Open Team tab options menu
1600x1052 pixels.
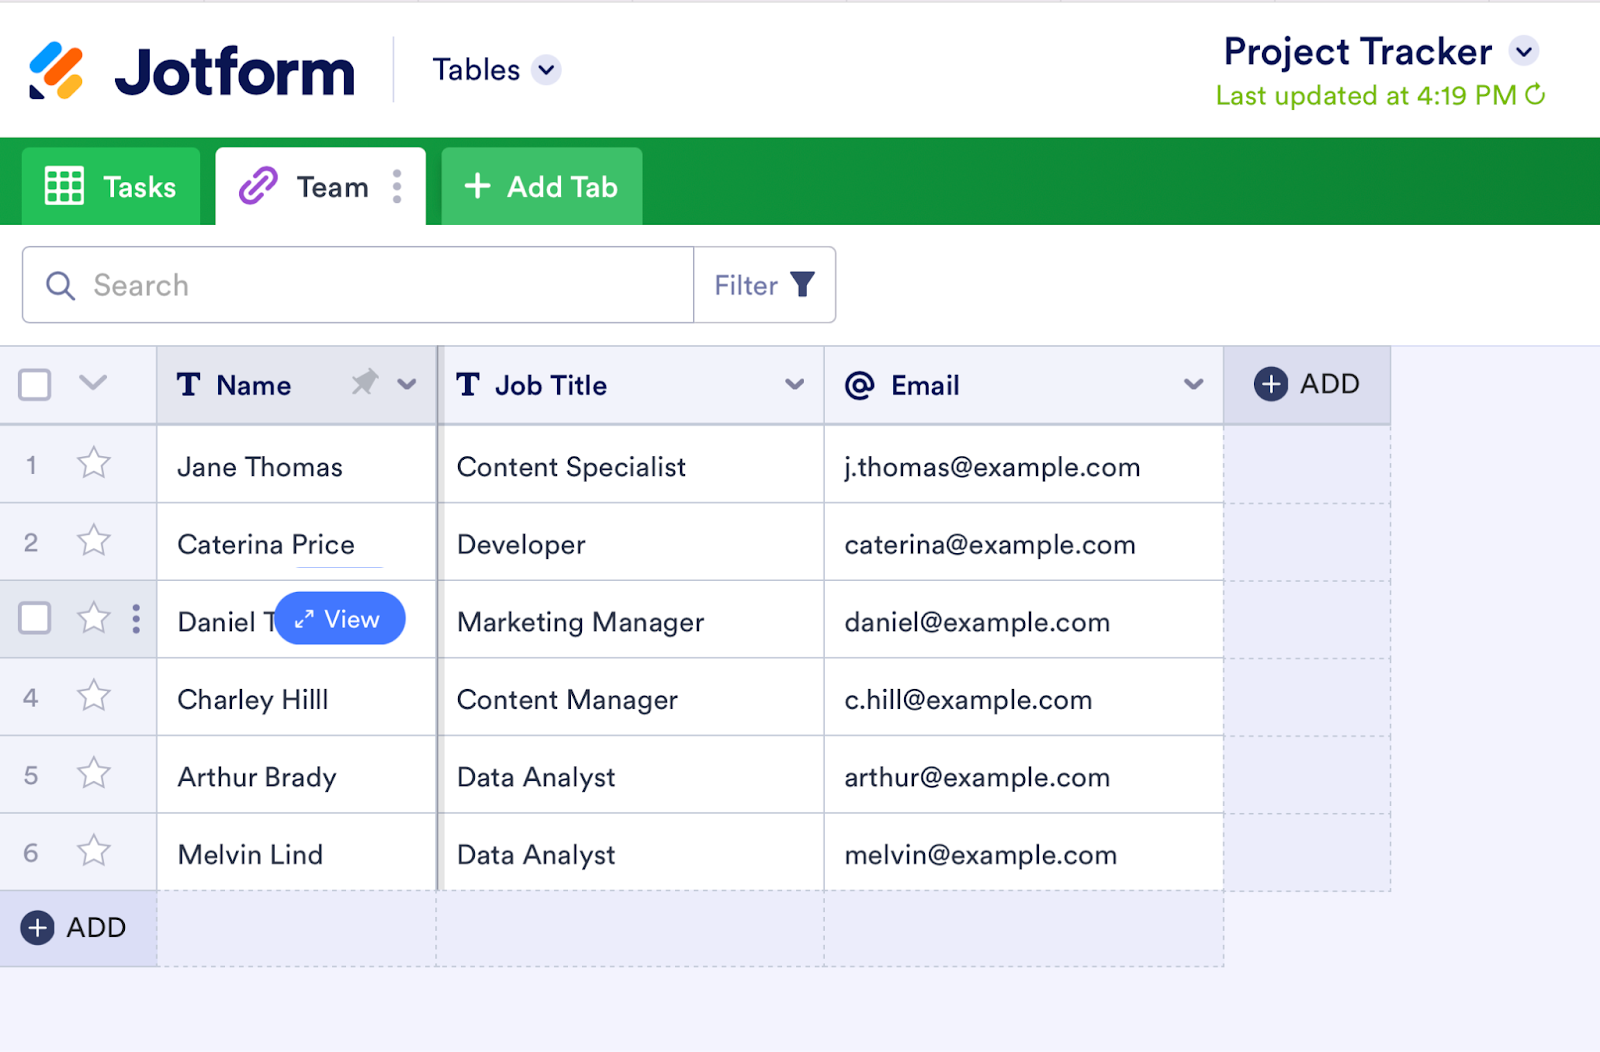click(x=397, y=187)
